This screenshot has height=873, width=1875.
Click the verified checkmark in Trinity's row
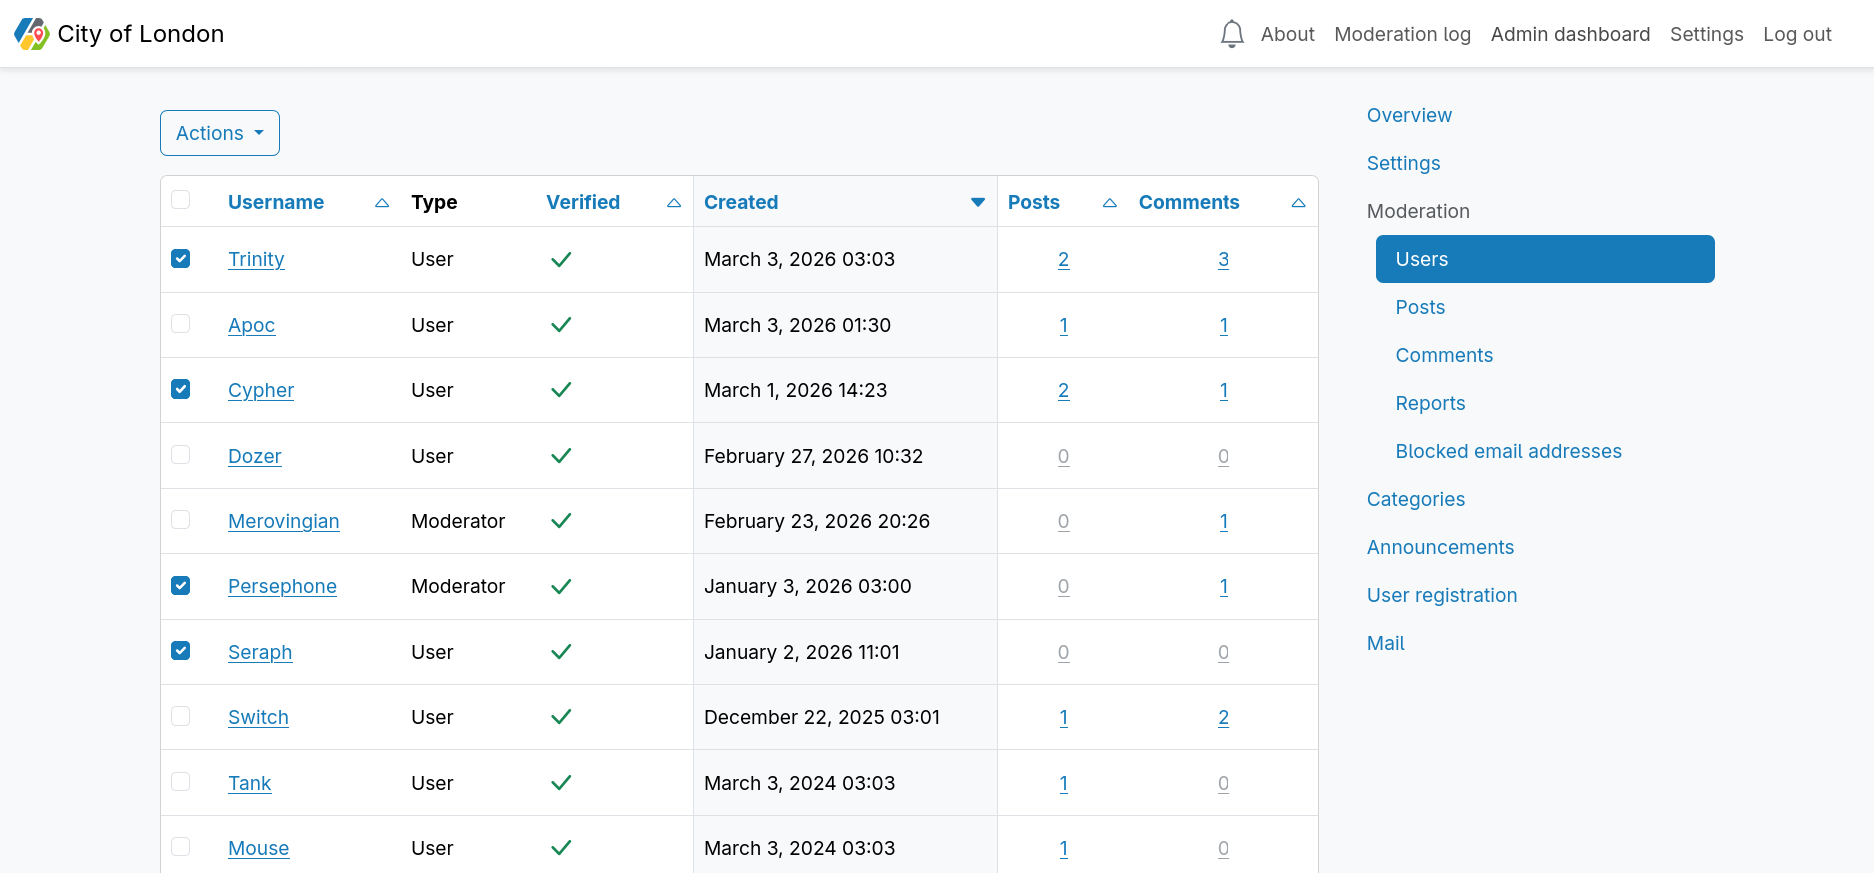(561, 260)
